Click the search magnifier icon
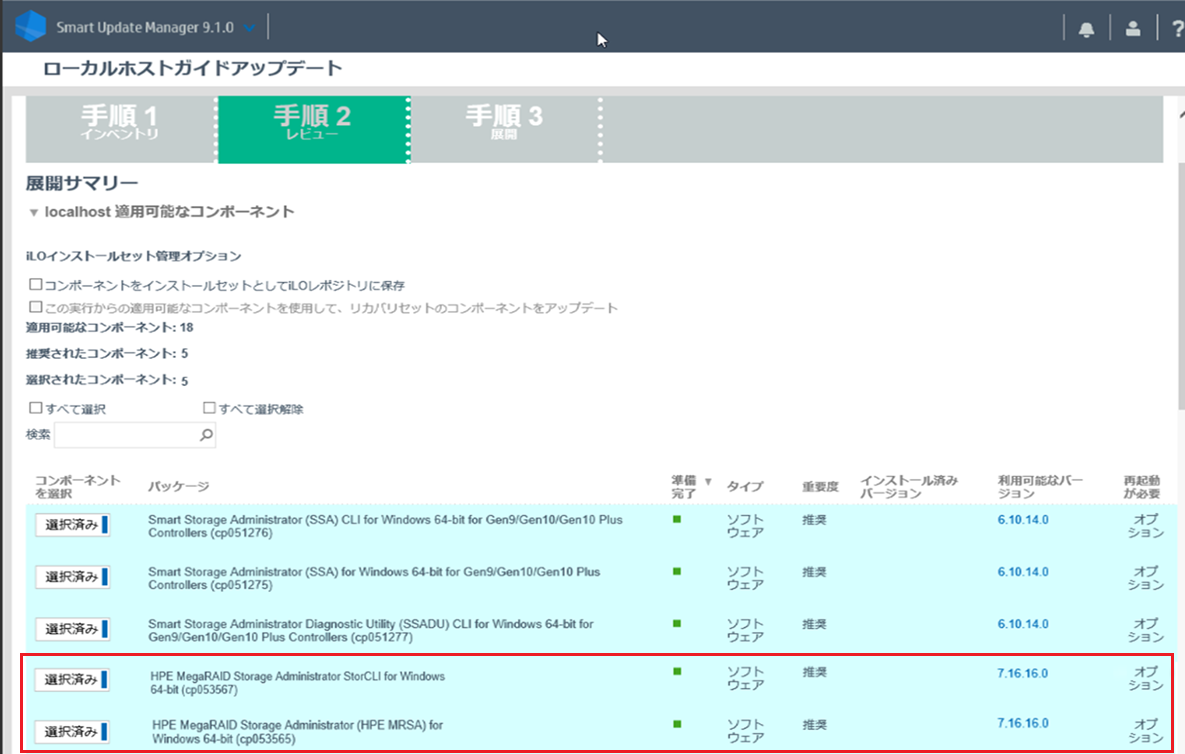This screenshot has height=754, width=1185. (x=206, y=434)
